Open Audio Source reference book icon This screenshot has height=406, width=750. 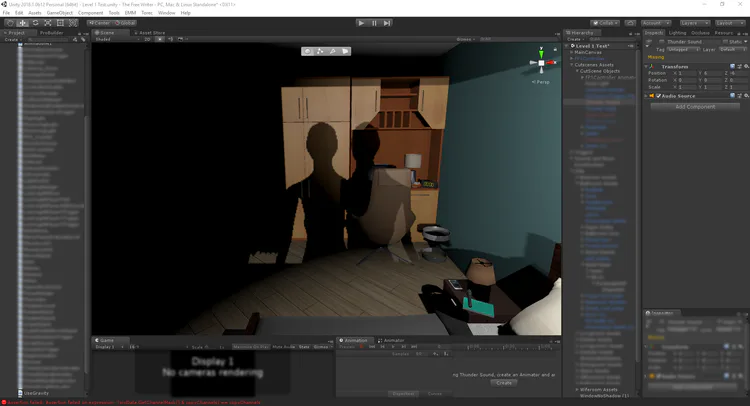click(x=732, y=96)
